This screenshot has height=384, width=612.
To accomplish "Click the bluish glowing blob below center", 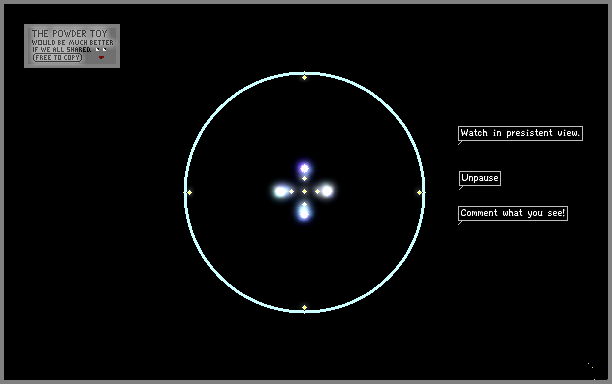I will point(304,213).
